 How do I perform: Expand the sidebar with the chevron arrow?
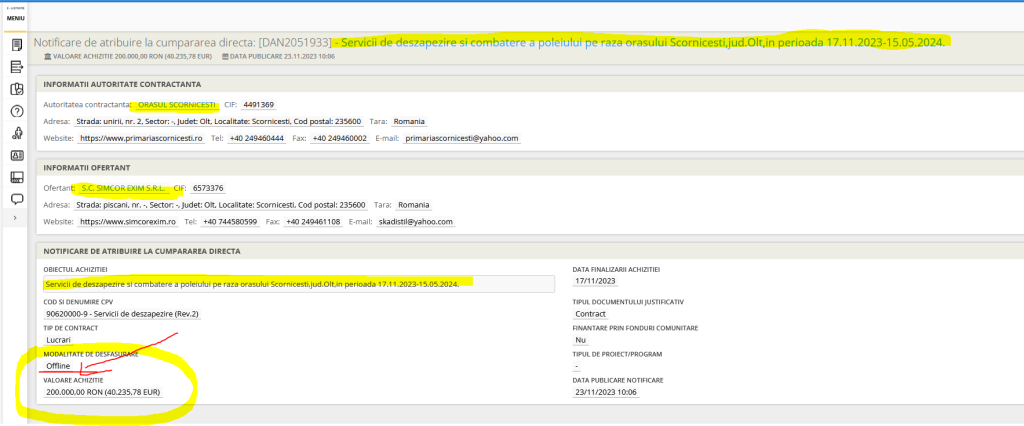click(15, 218)
